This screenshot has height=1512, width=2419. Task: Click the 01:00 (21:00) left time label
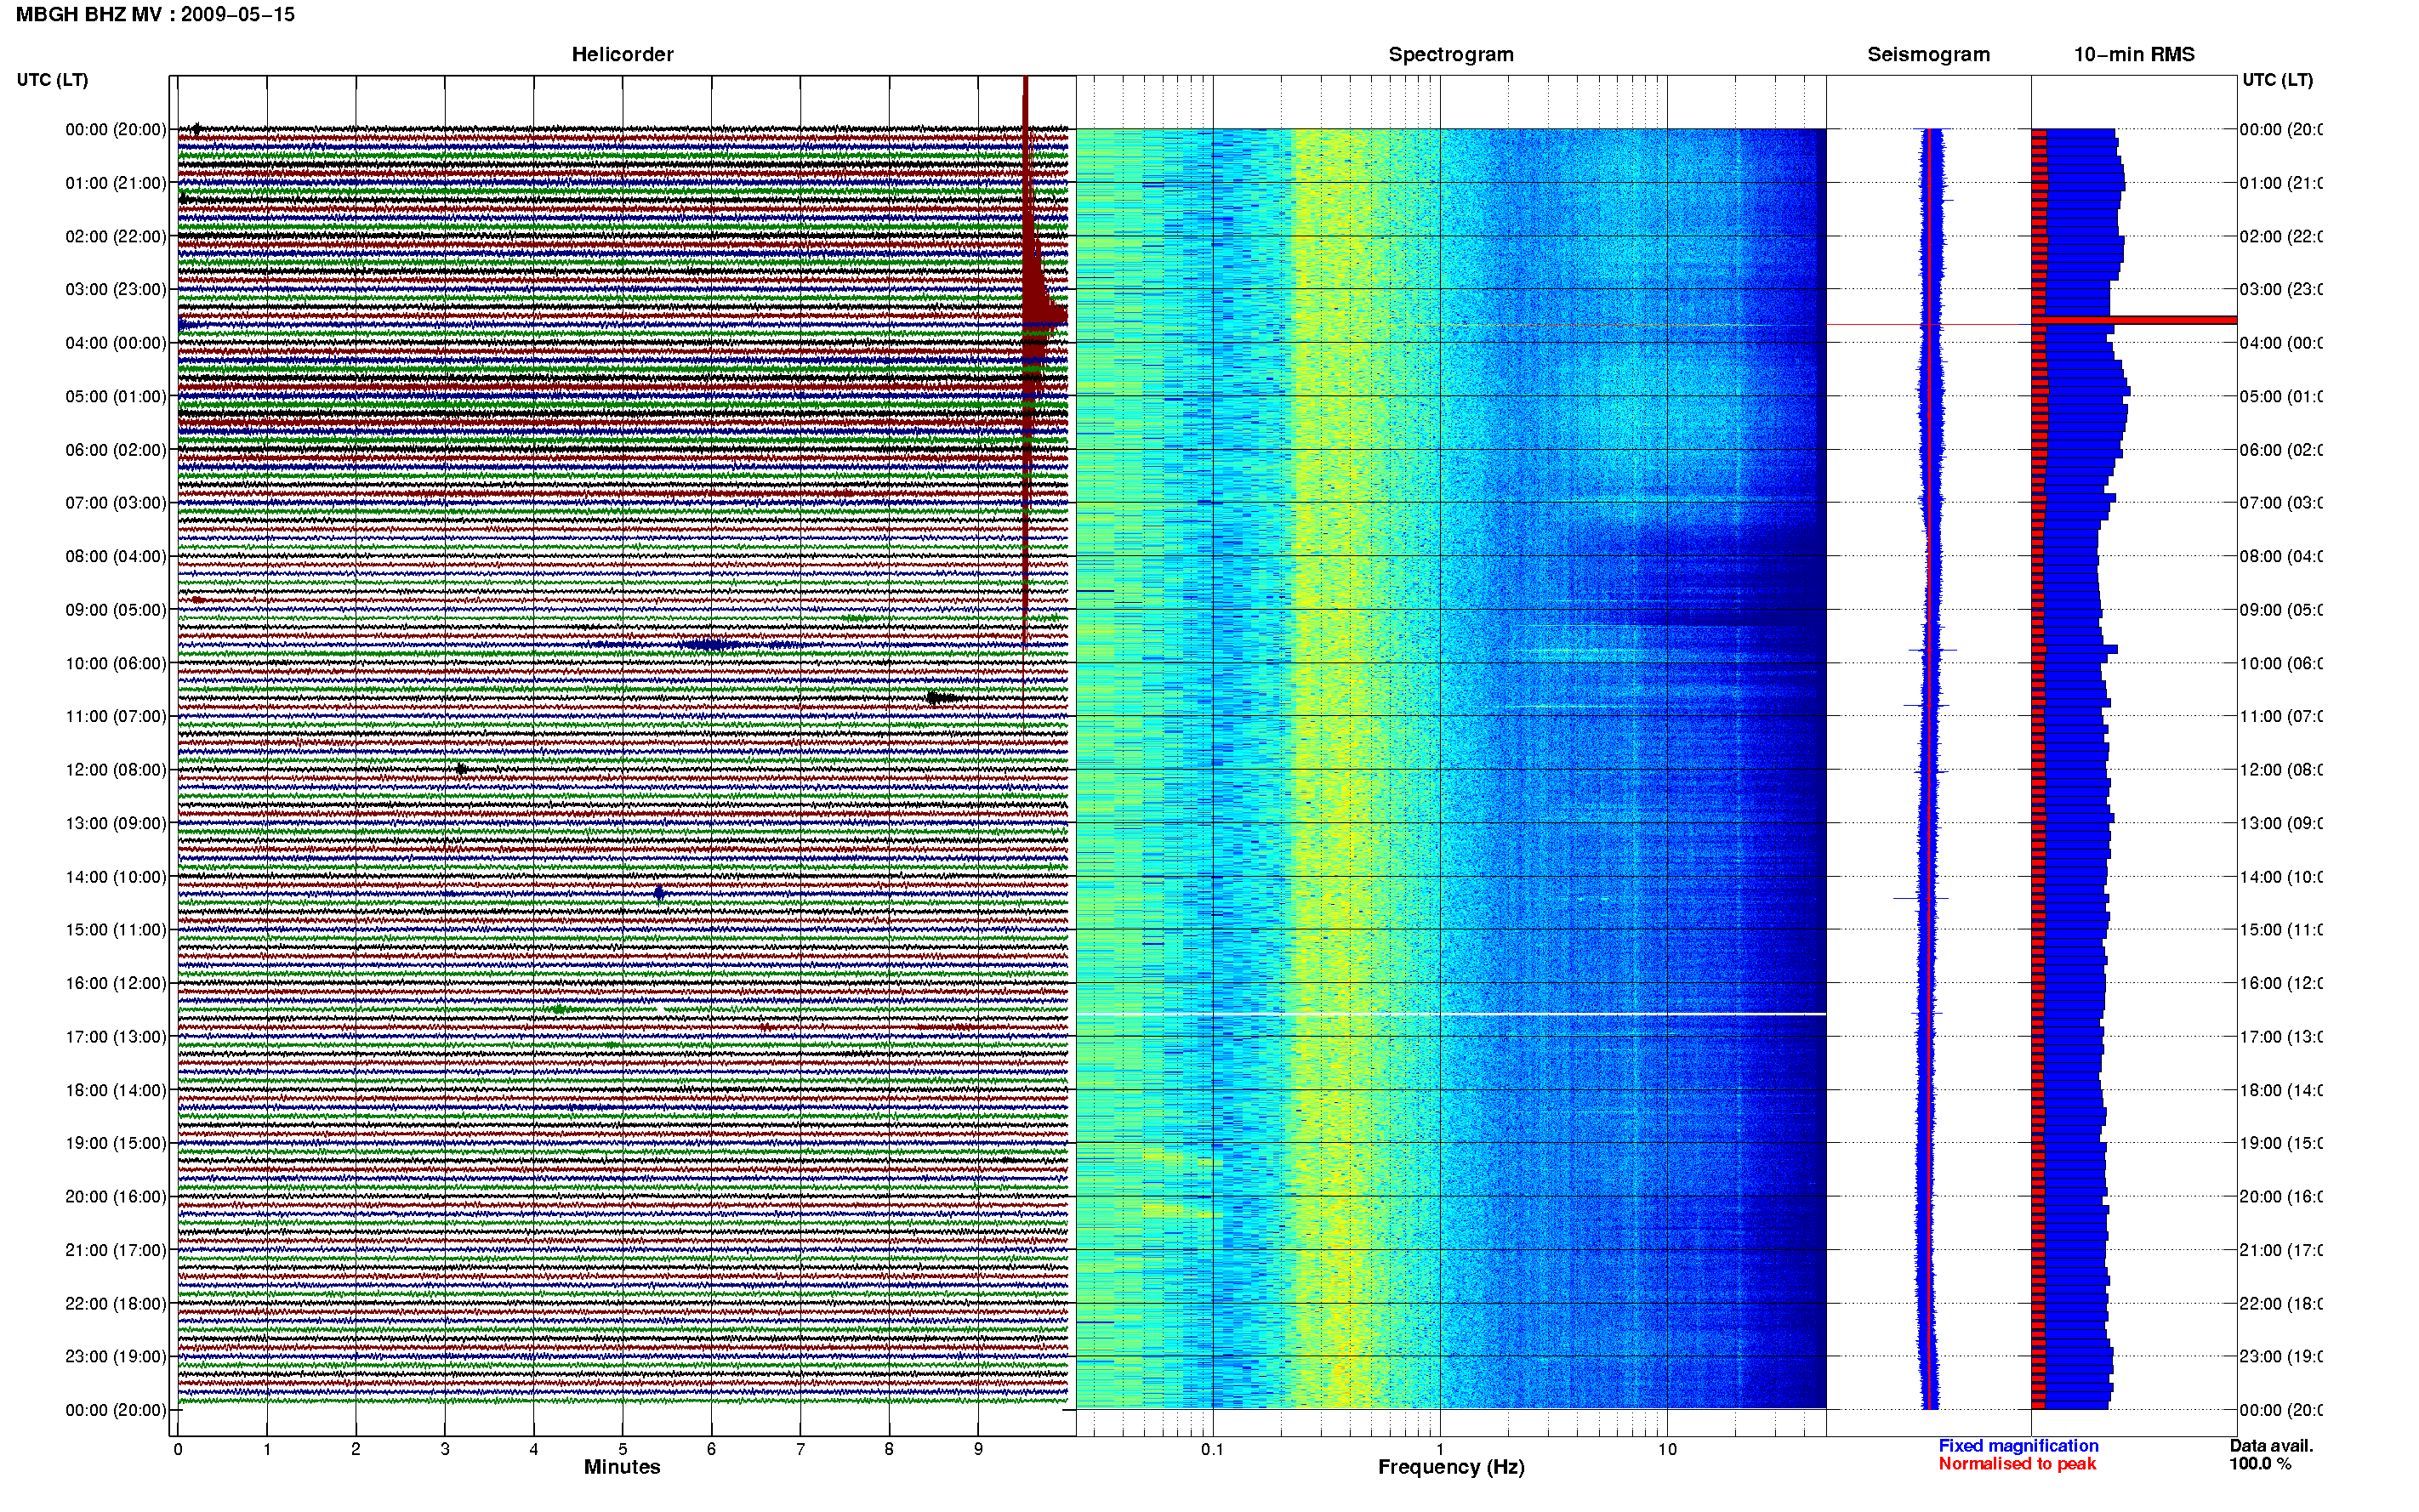point(116,183)
